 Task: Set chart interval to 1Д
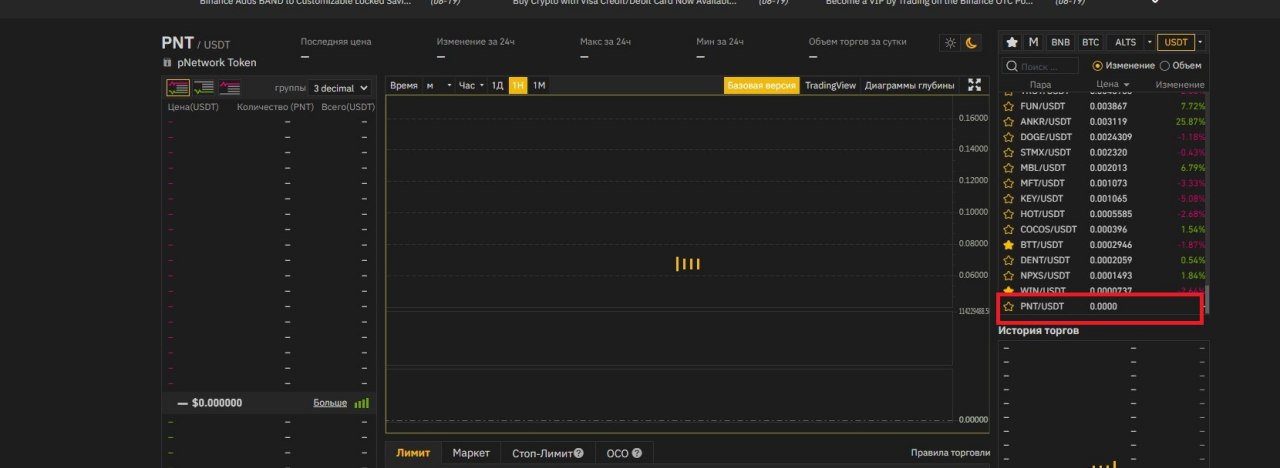coord(497,86)
